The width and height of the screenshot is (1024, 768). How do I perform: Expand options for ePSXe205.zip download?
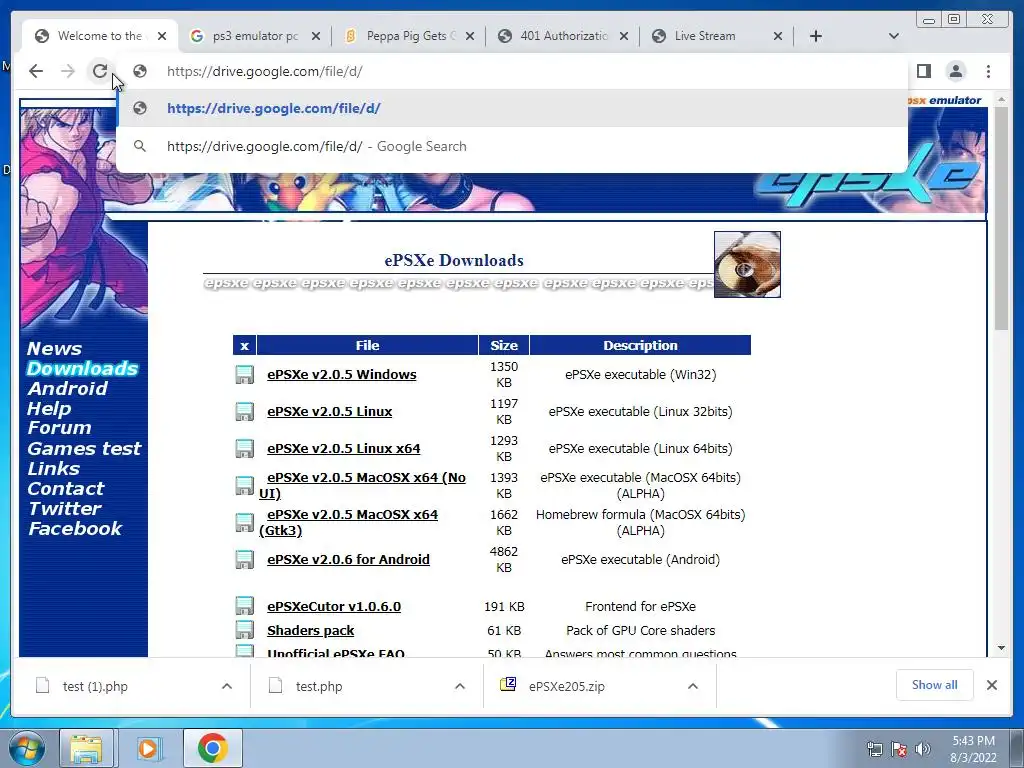tap(693, 686)
